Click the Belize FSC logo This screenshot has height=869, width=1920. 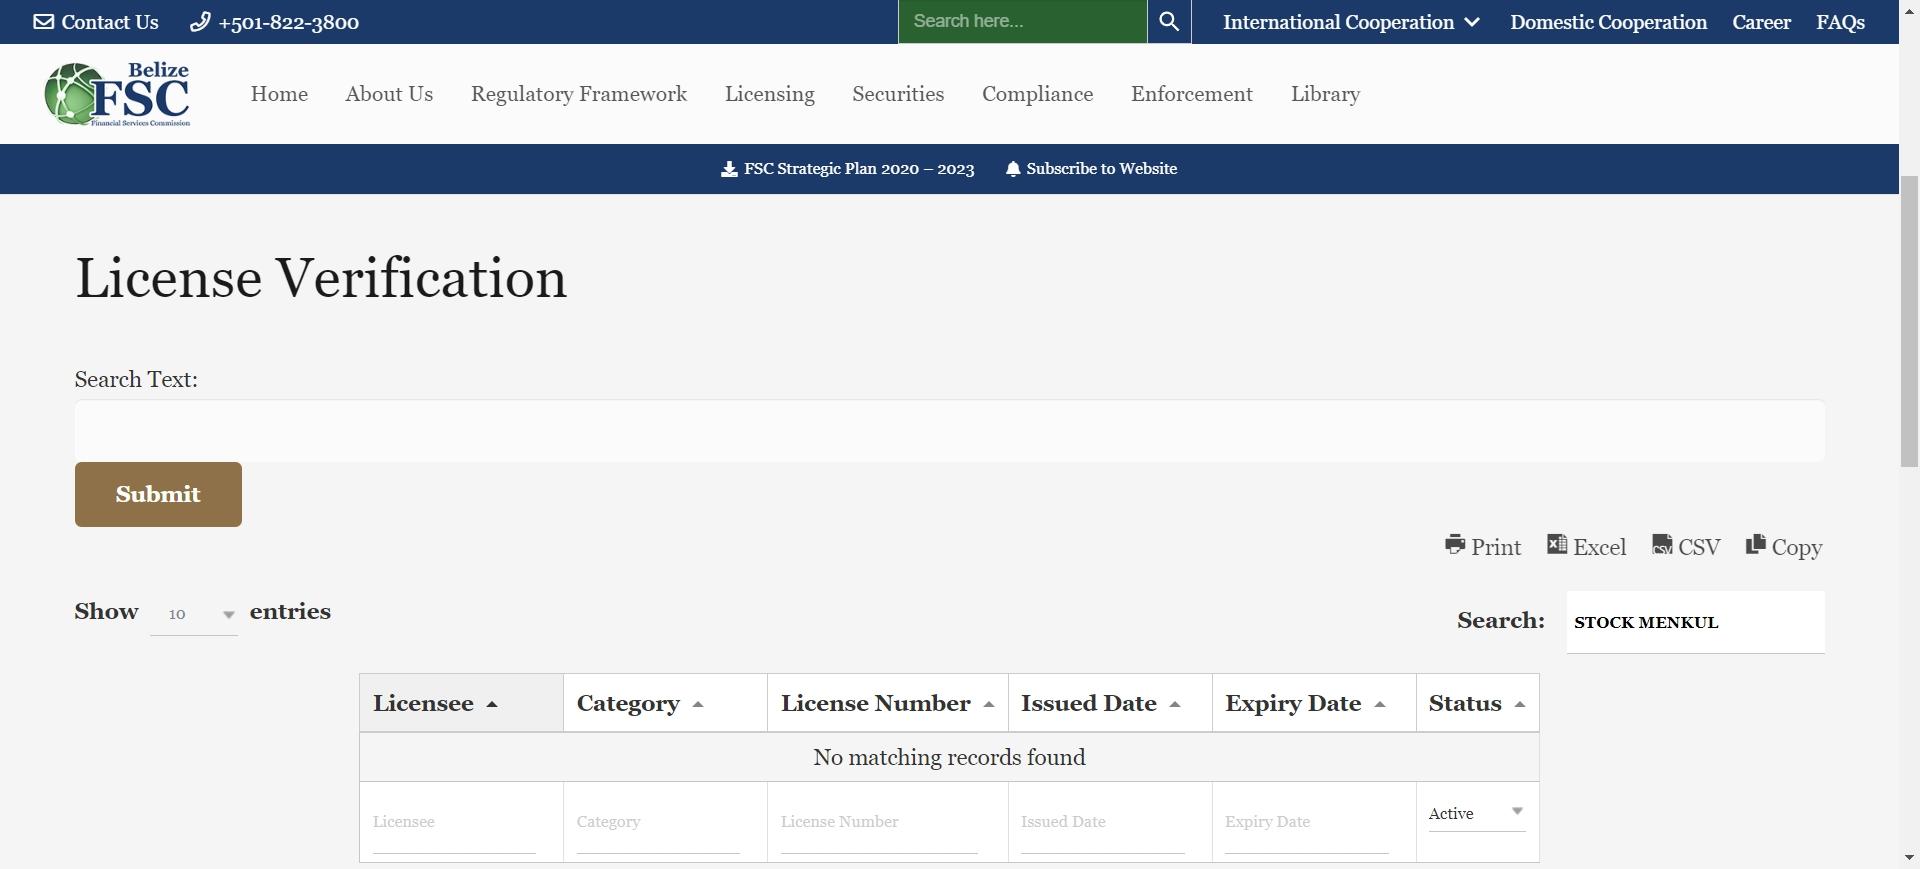(117, 94)
